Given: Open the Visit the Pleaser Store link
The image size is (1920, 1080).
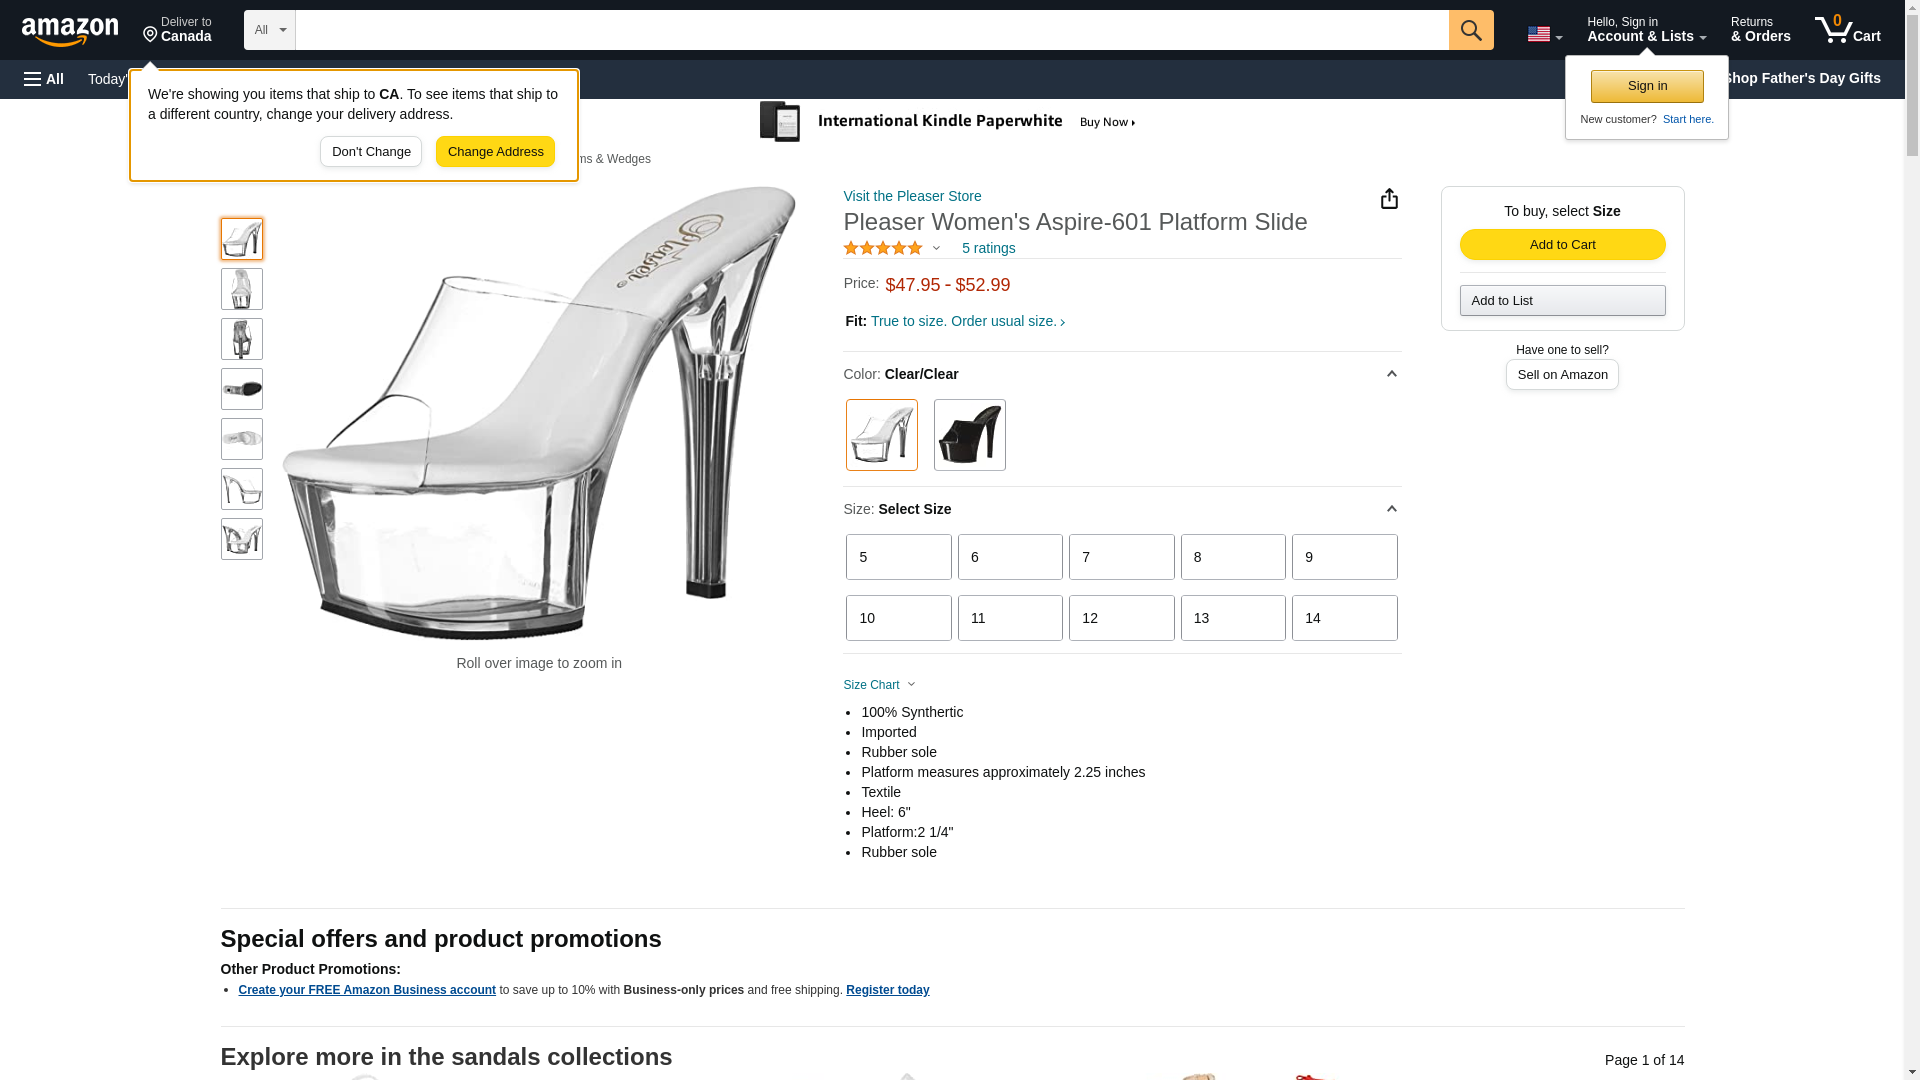Looking at the screenshot, I should coord(912,196).
